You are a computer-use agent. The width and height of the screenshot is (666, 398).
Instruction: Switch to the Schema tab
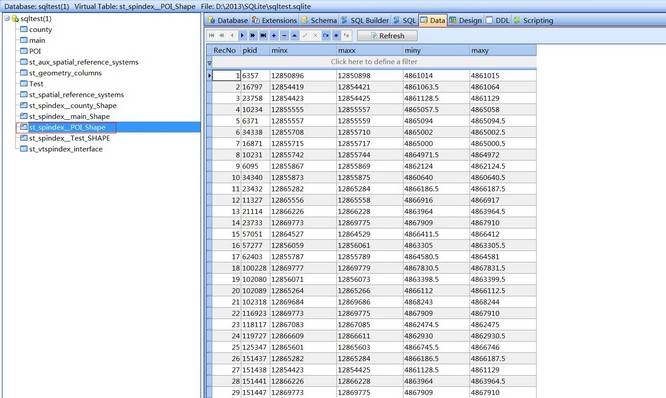click(x=319, y=20)
